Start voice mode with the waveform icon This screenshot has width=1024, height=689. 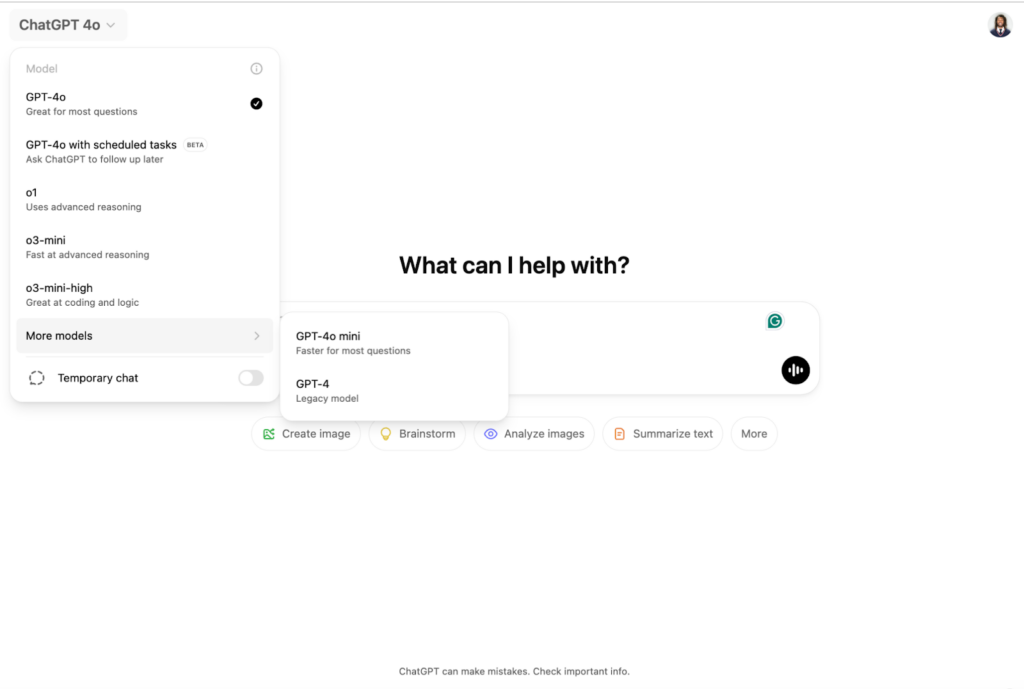point(795,370)
